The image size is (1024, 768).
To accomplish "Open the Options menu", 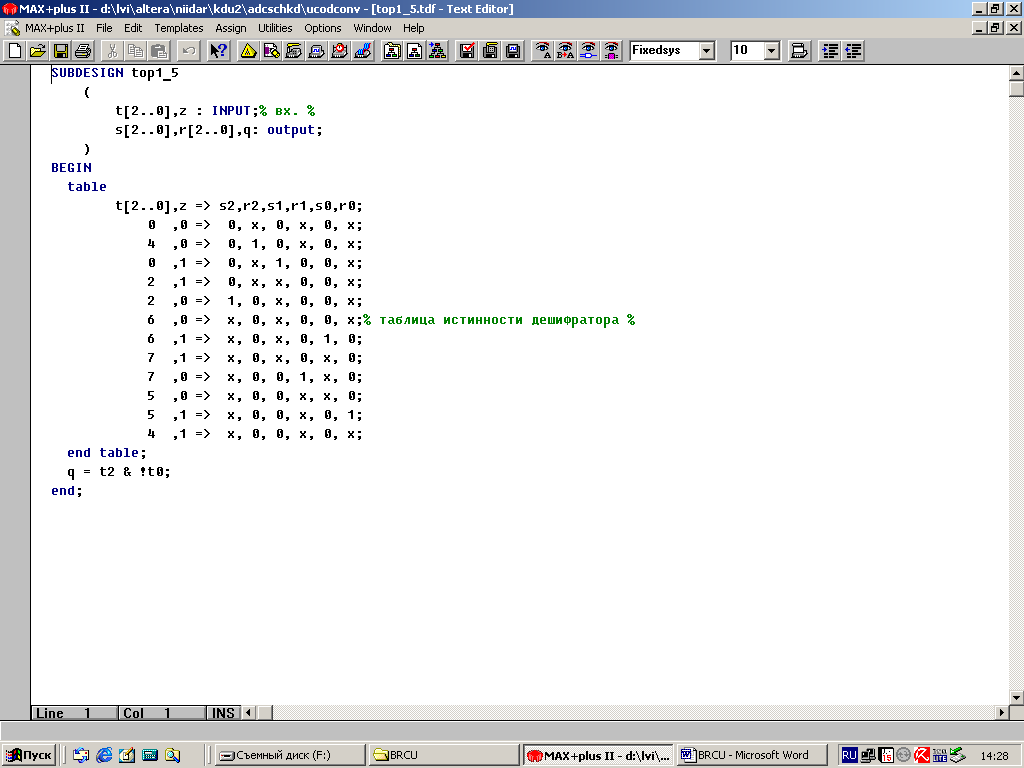I will click(323, 28).
